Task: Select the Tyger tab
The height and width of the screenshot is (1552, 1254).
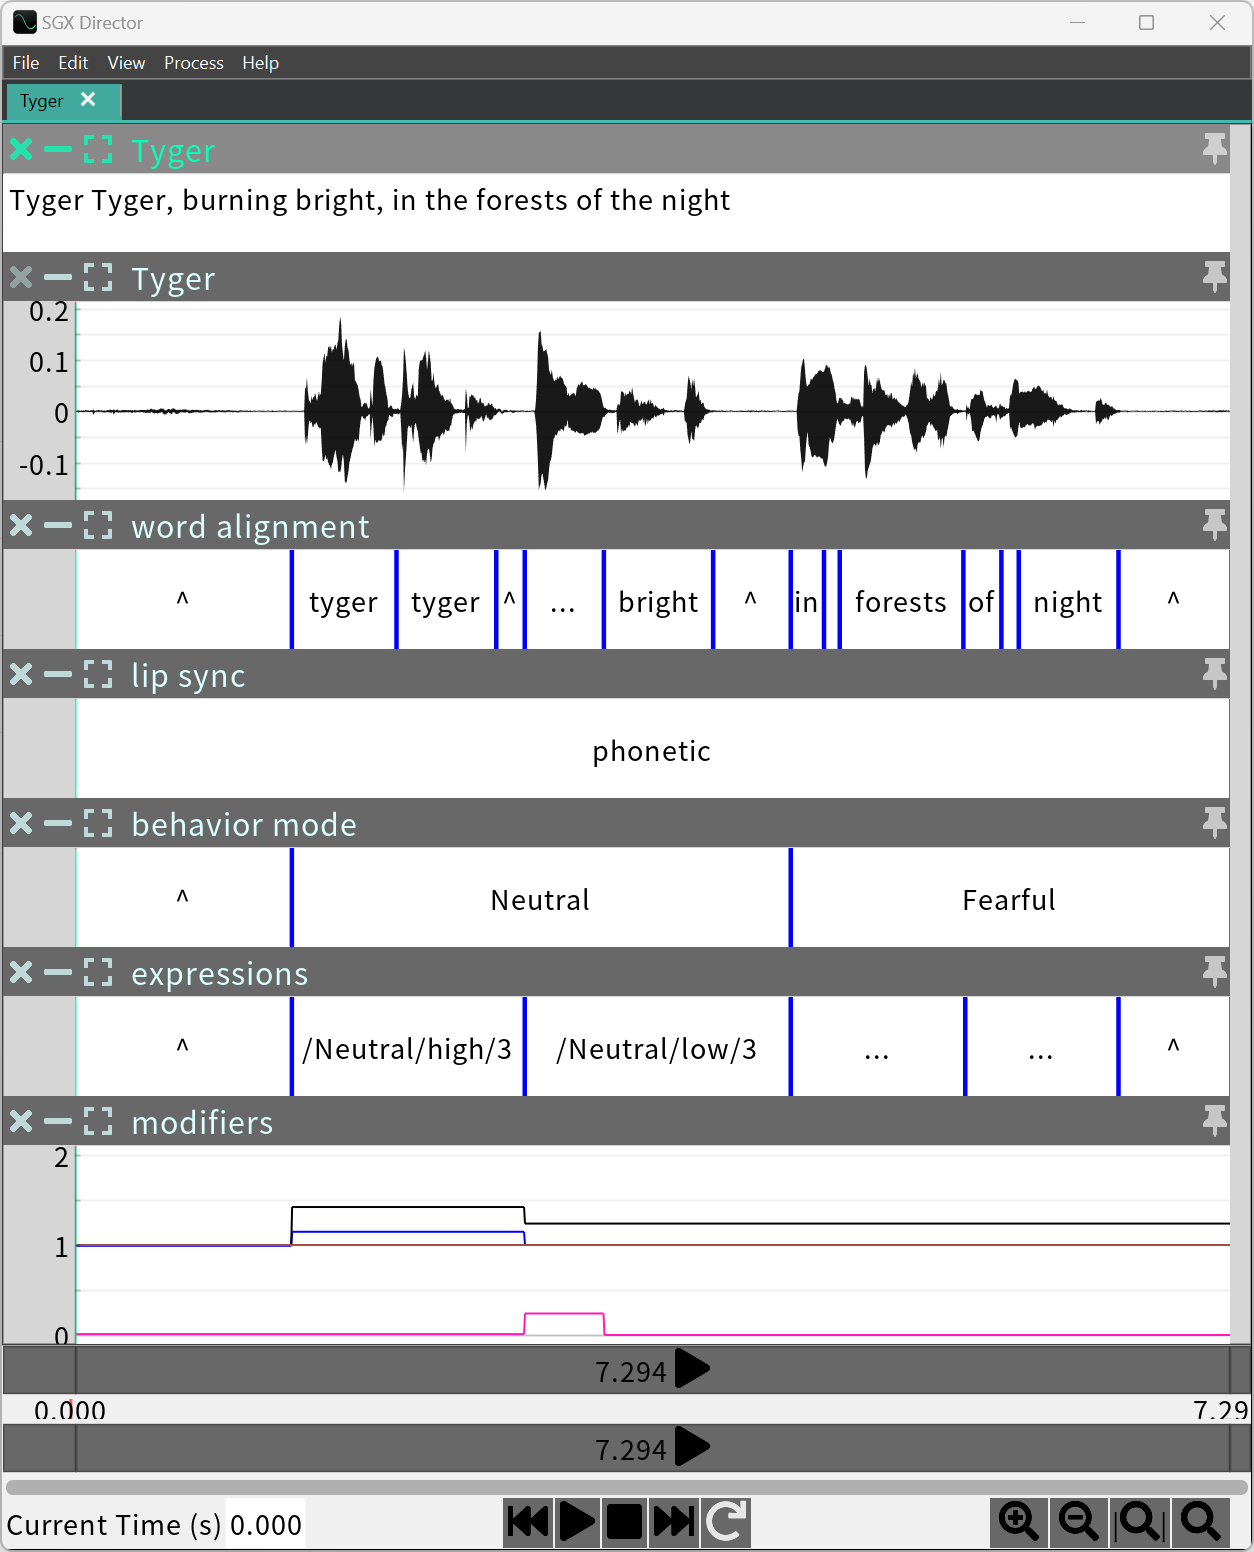Action: coord(42,100)
